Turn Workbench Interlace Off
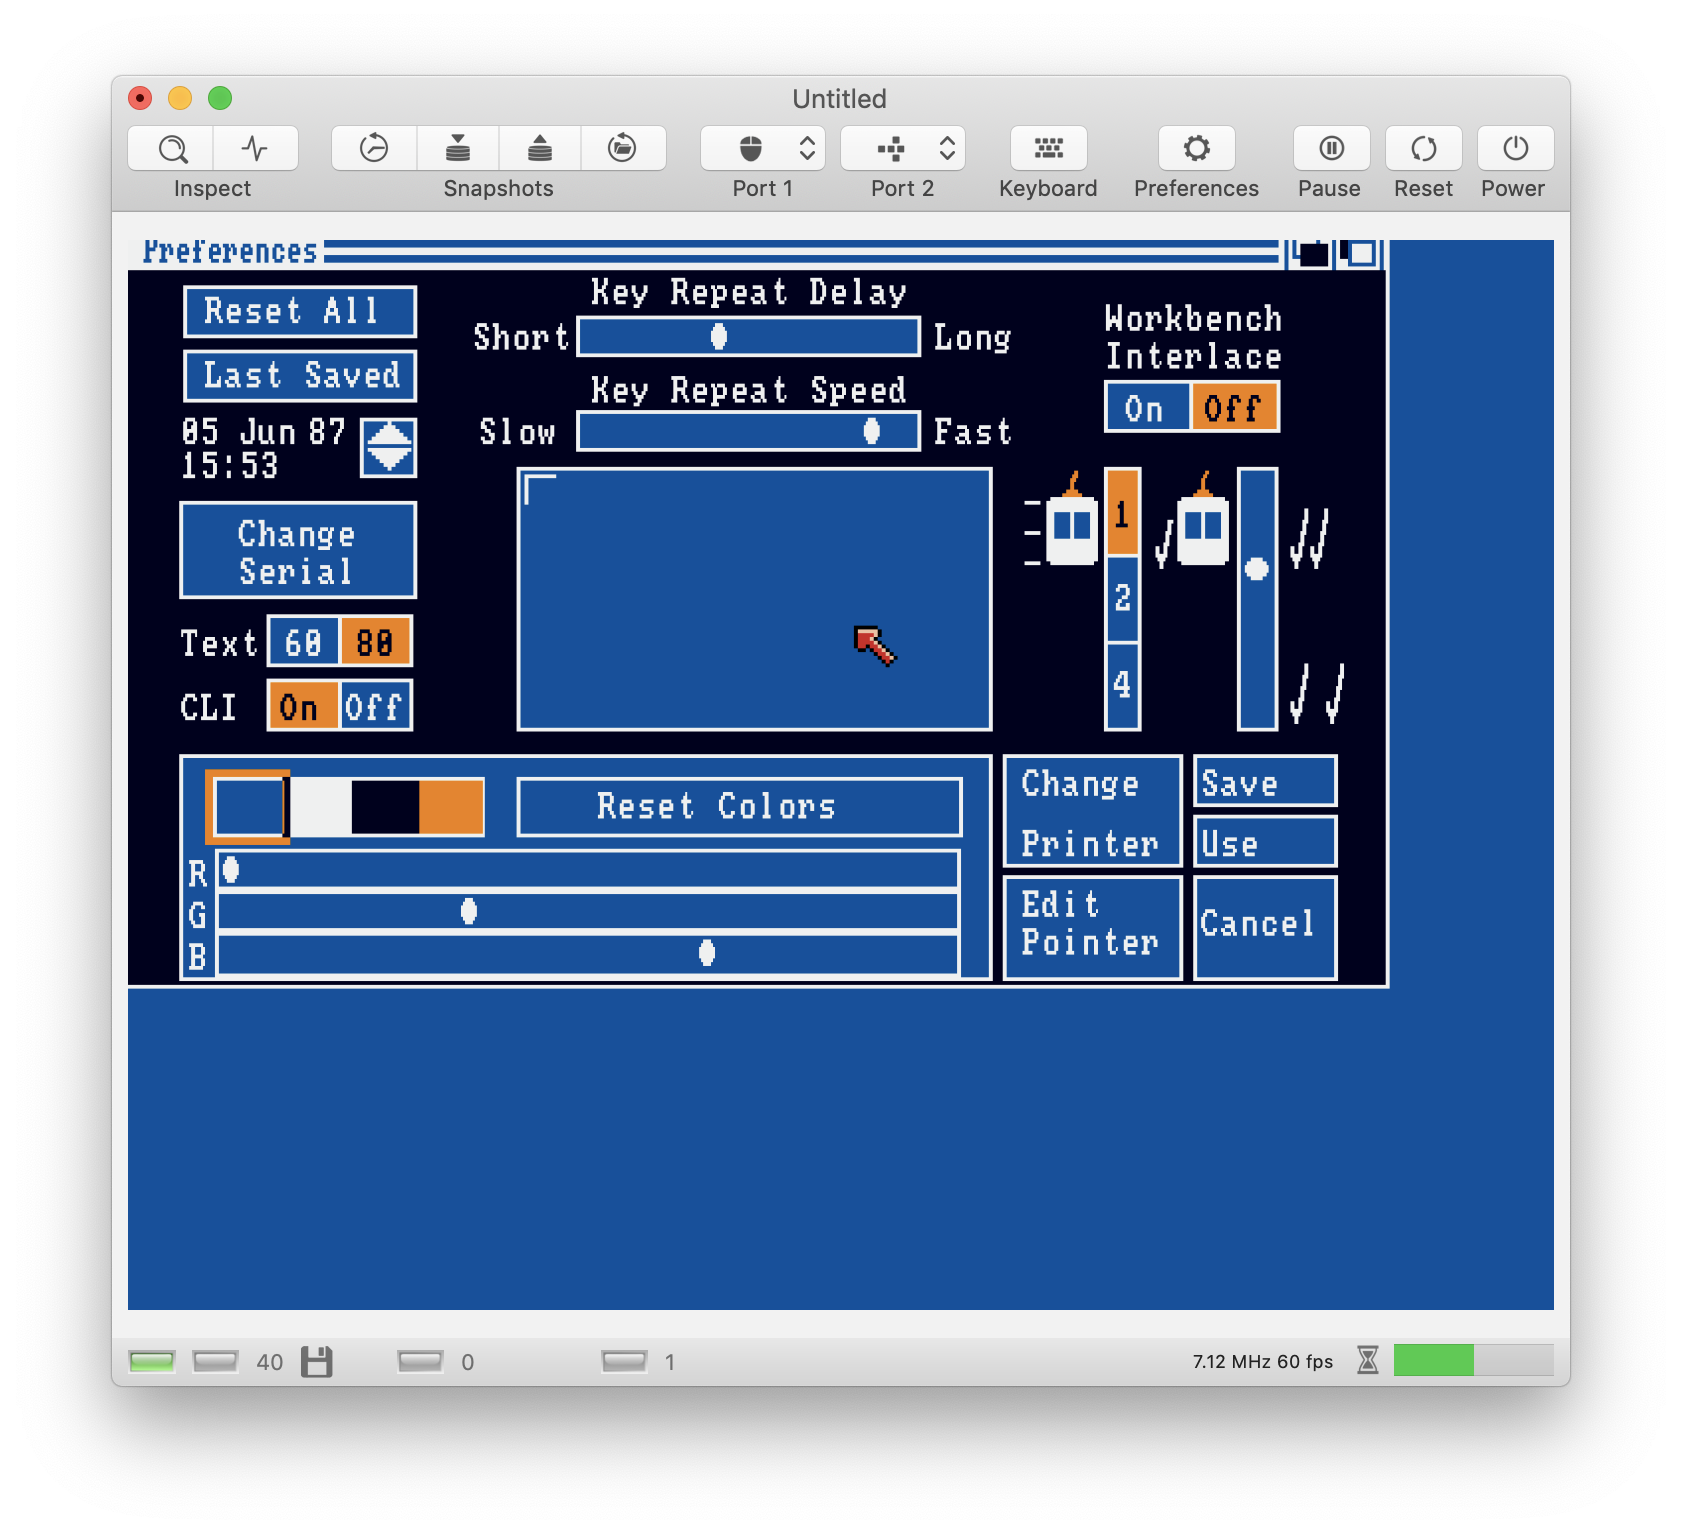 pyautogui.click(x=1233, y=408)
